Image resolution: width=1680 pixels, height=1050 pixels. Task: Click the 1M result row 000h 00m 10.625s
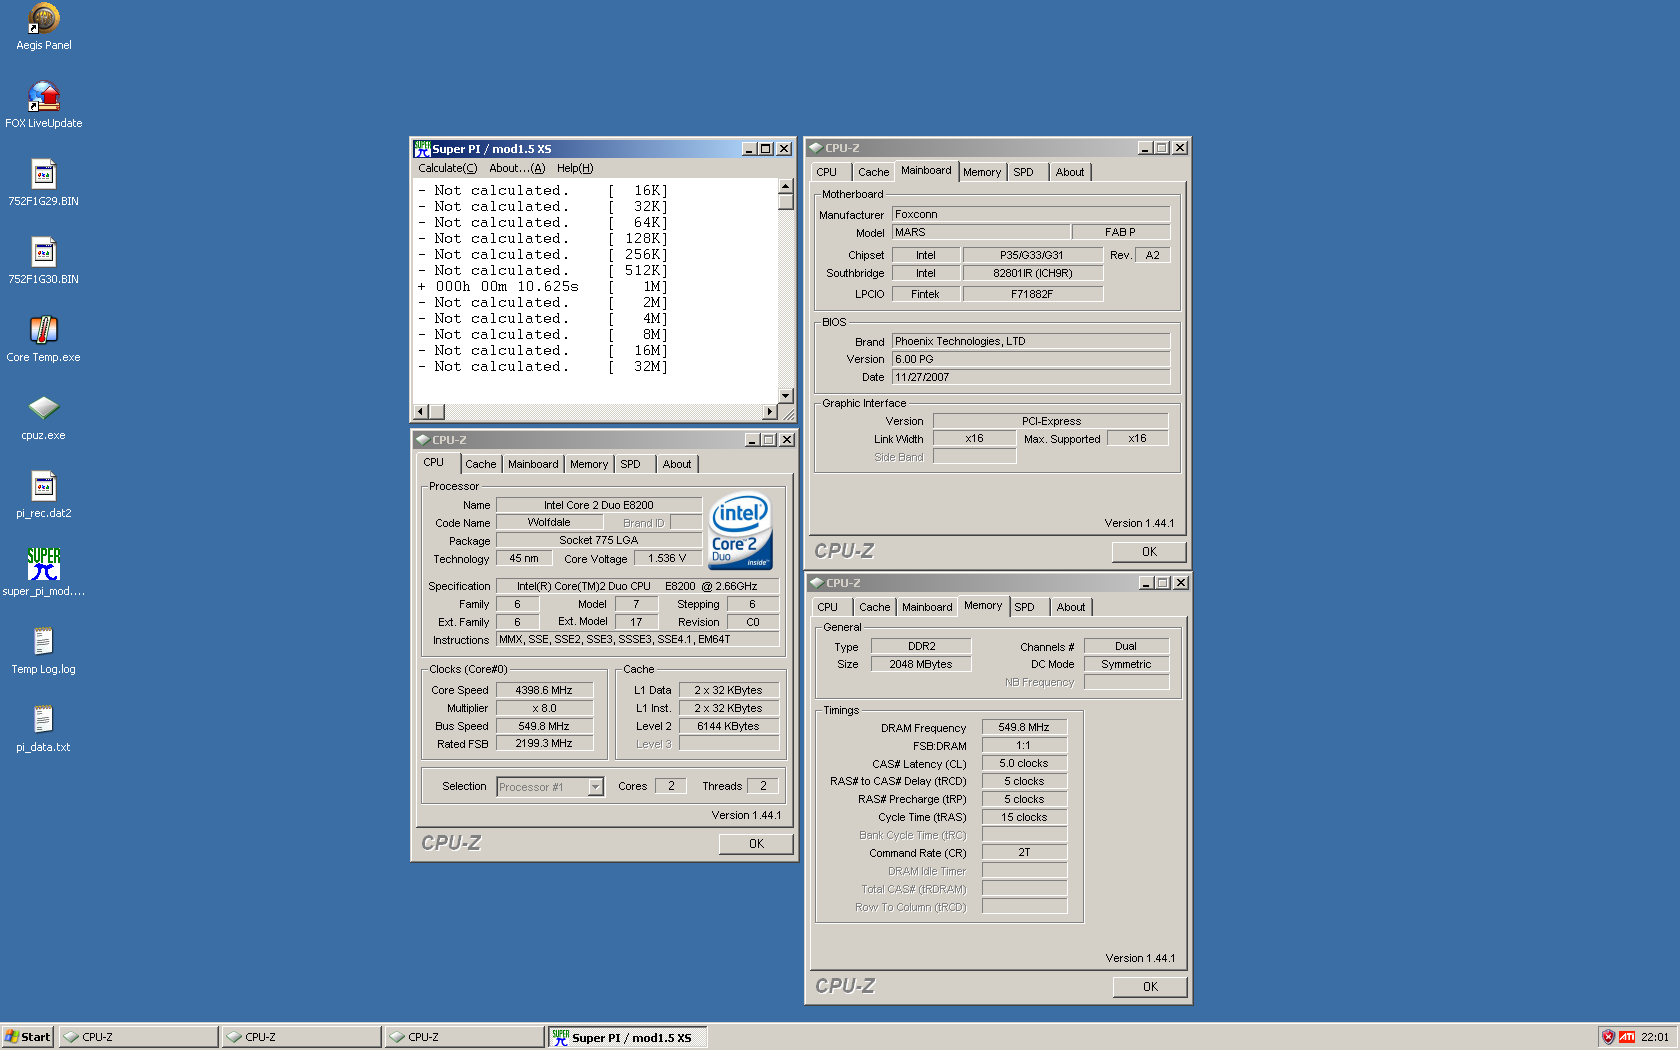click(542, 286)
